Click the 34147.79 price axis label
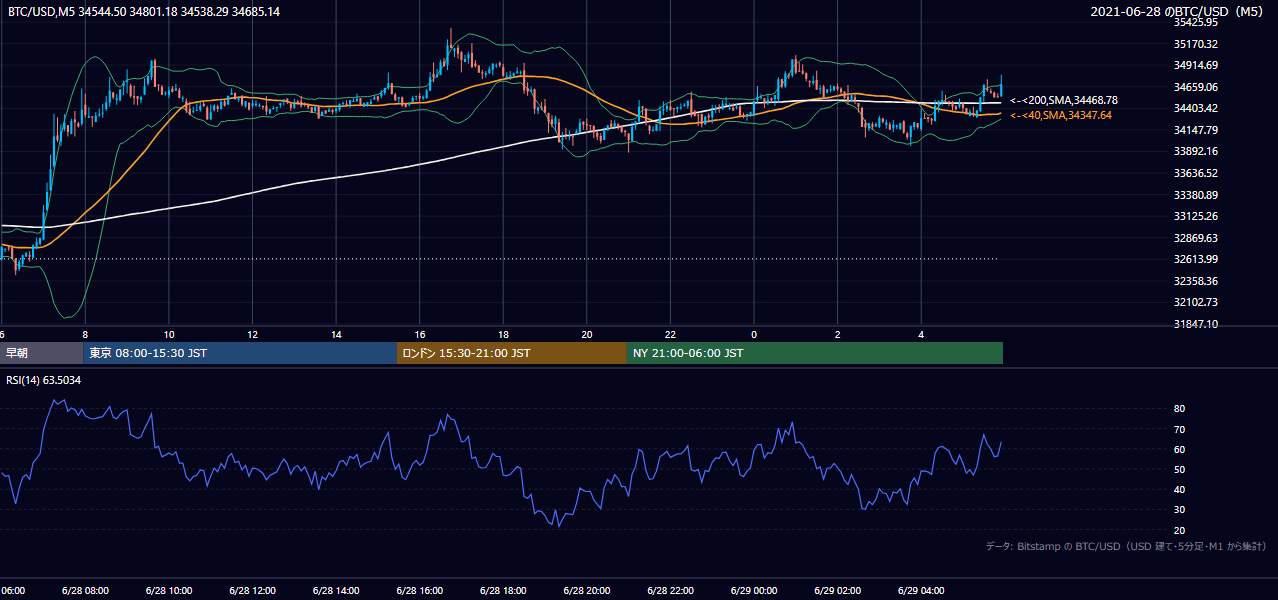The height and width of the screenshot is (600, 1278). pos(1195,130)
